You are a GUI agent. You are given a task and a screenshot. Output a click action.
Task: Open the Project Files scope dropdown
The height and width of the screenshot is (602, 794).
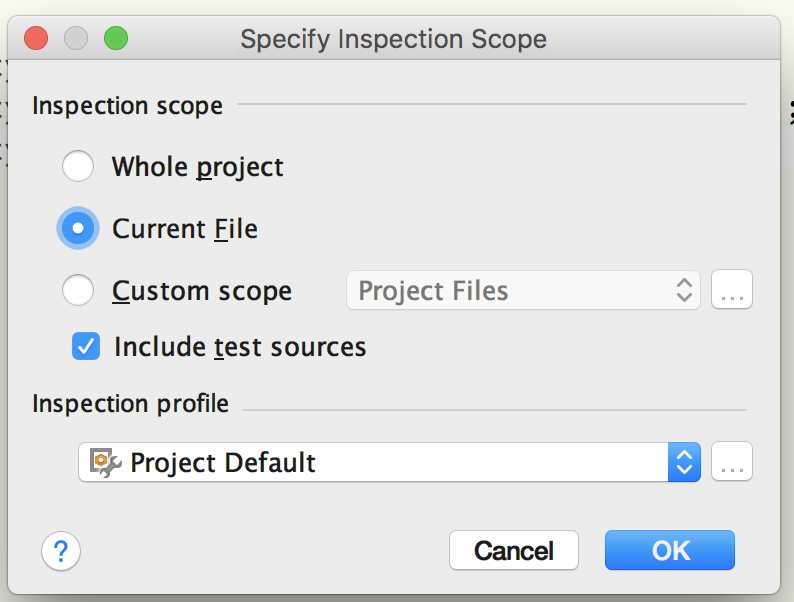[524, 290]
